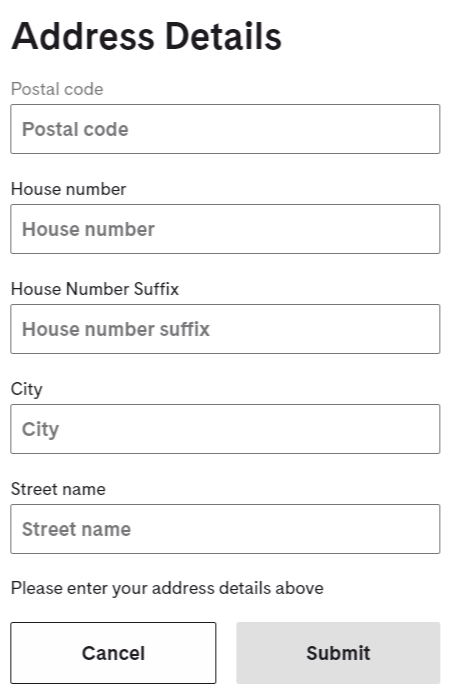Image resolution: width=453 pixels, height=695 pixels.
Task: Focus the House number text box
Action: [225, 229]
